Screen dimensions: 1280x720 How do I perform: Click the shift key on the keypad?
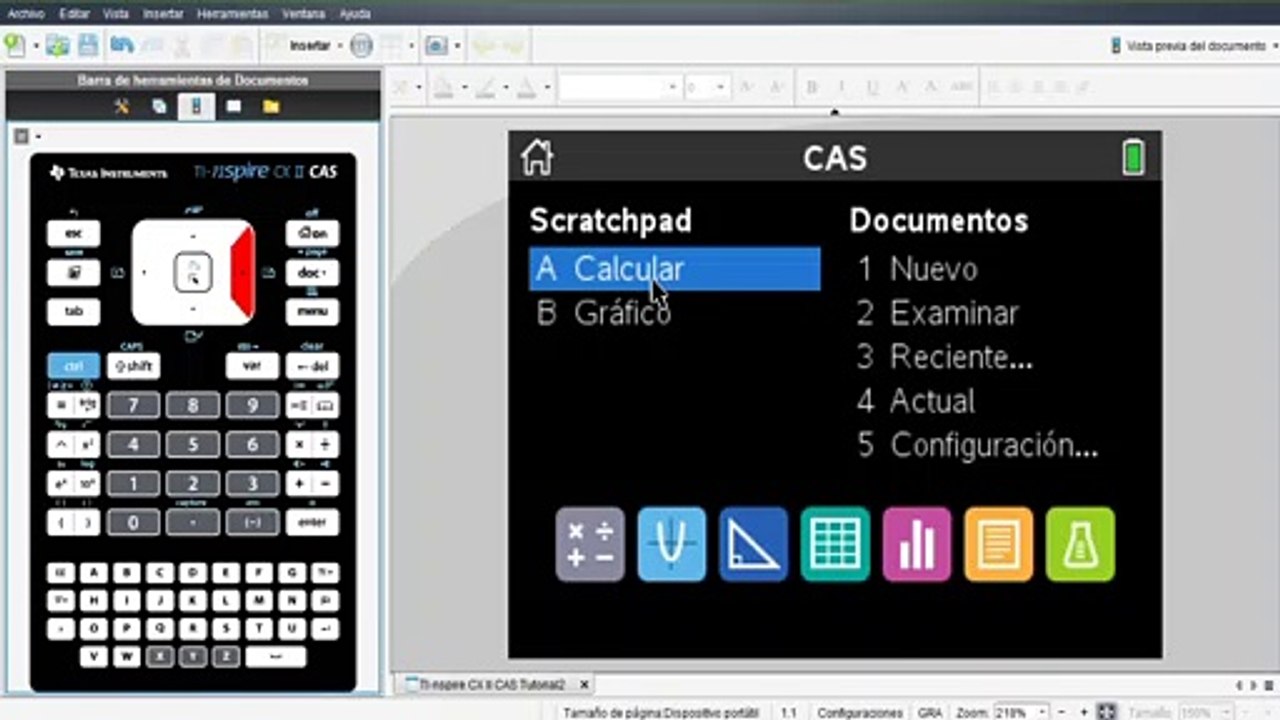point(133,366)
